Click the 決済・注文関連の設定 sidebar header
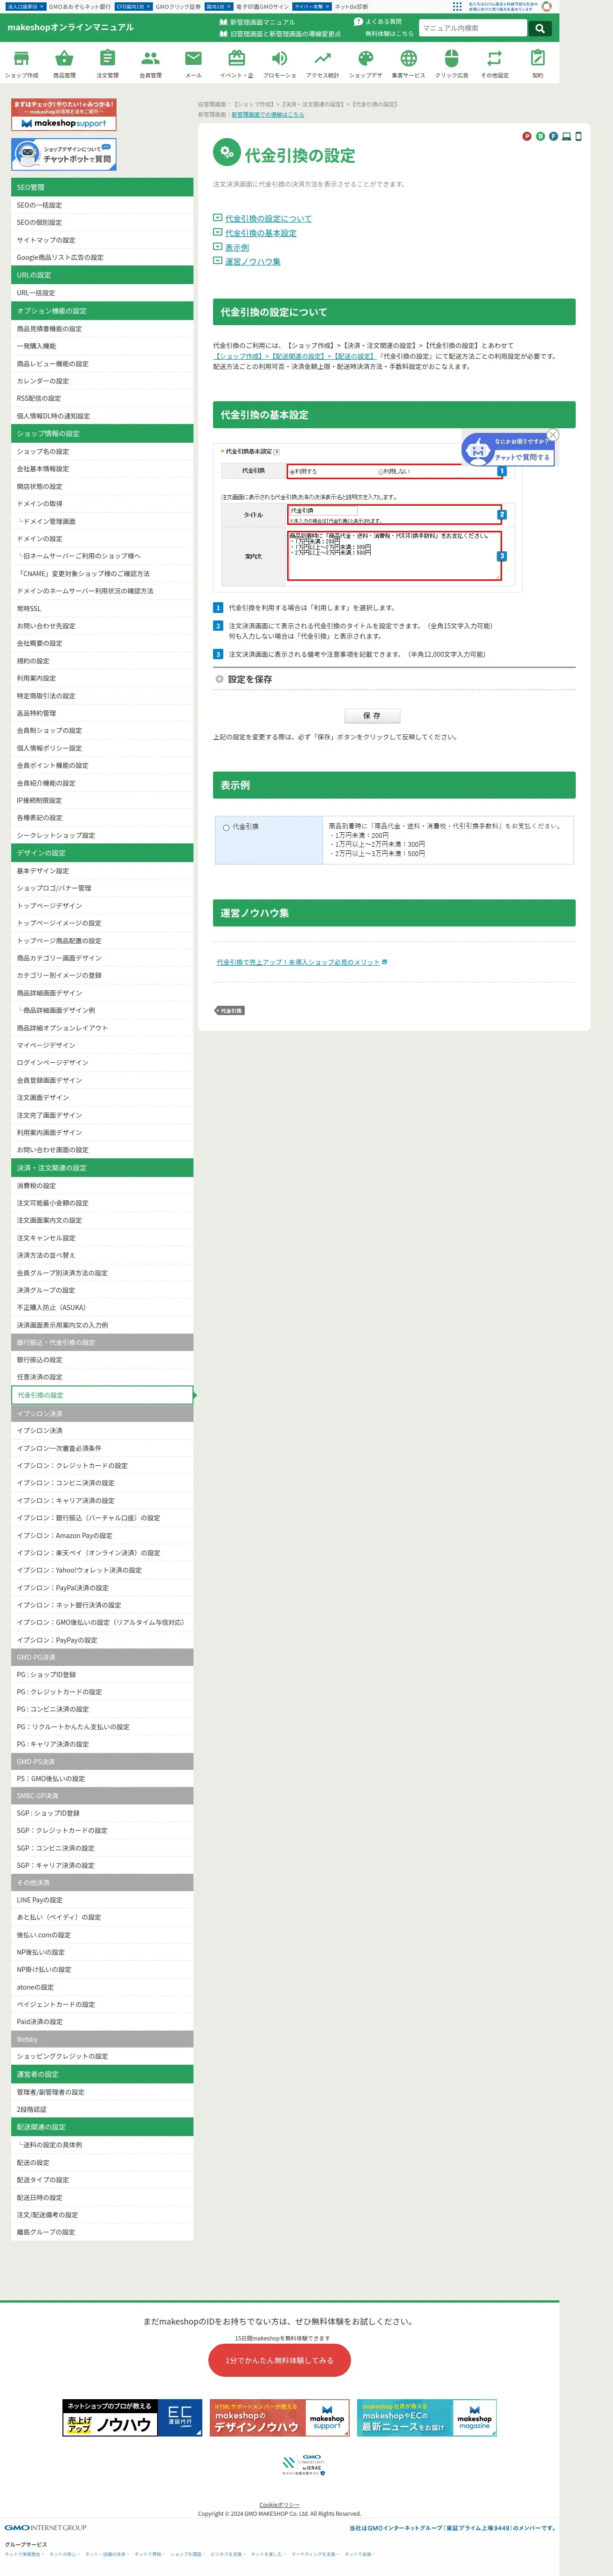The image size is (613, 2576). coord(102,1168)
